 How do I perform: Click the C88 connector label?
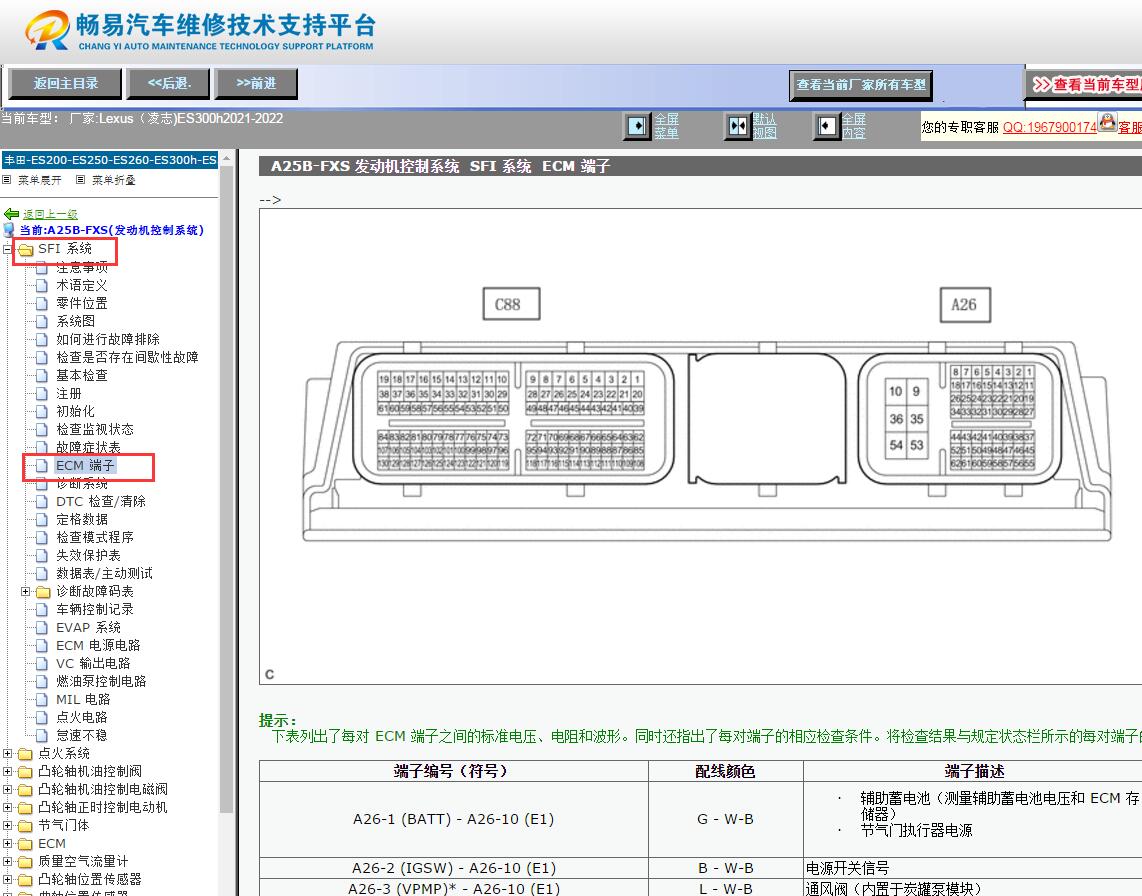point(511,304)
